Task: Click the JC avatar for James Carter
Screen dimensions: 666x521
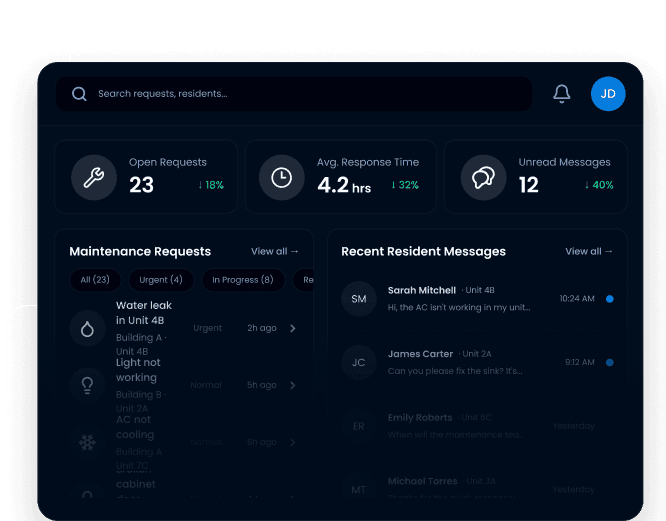Action: (359, 363)
